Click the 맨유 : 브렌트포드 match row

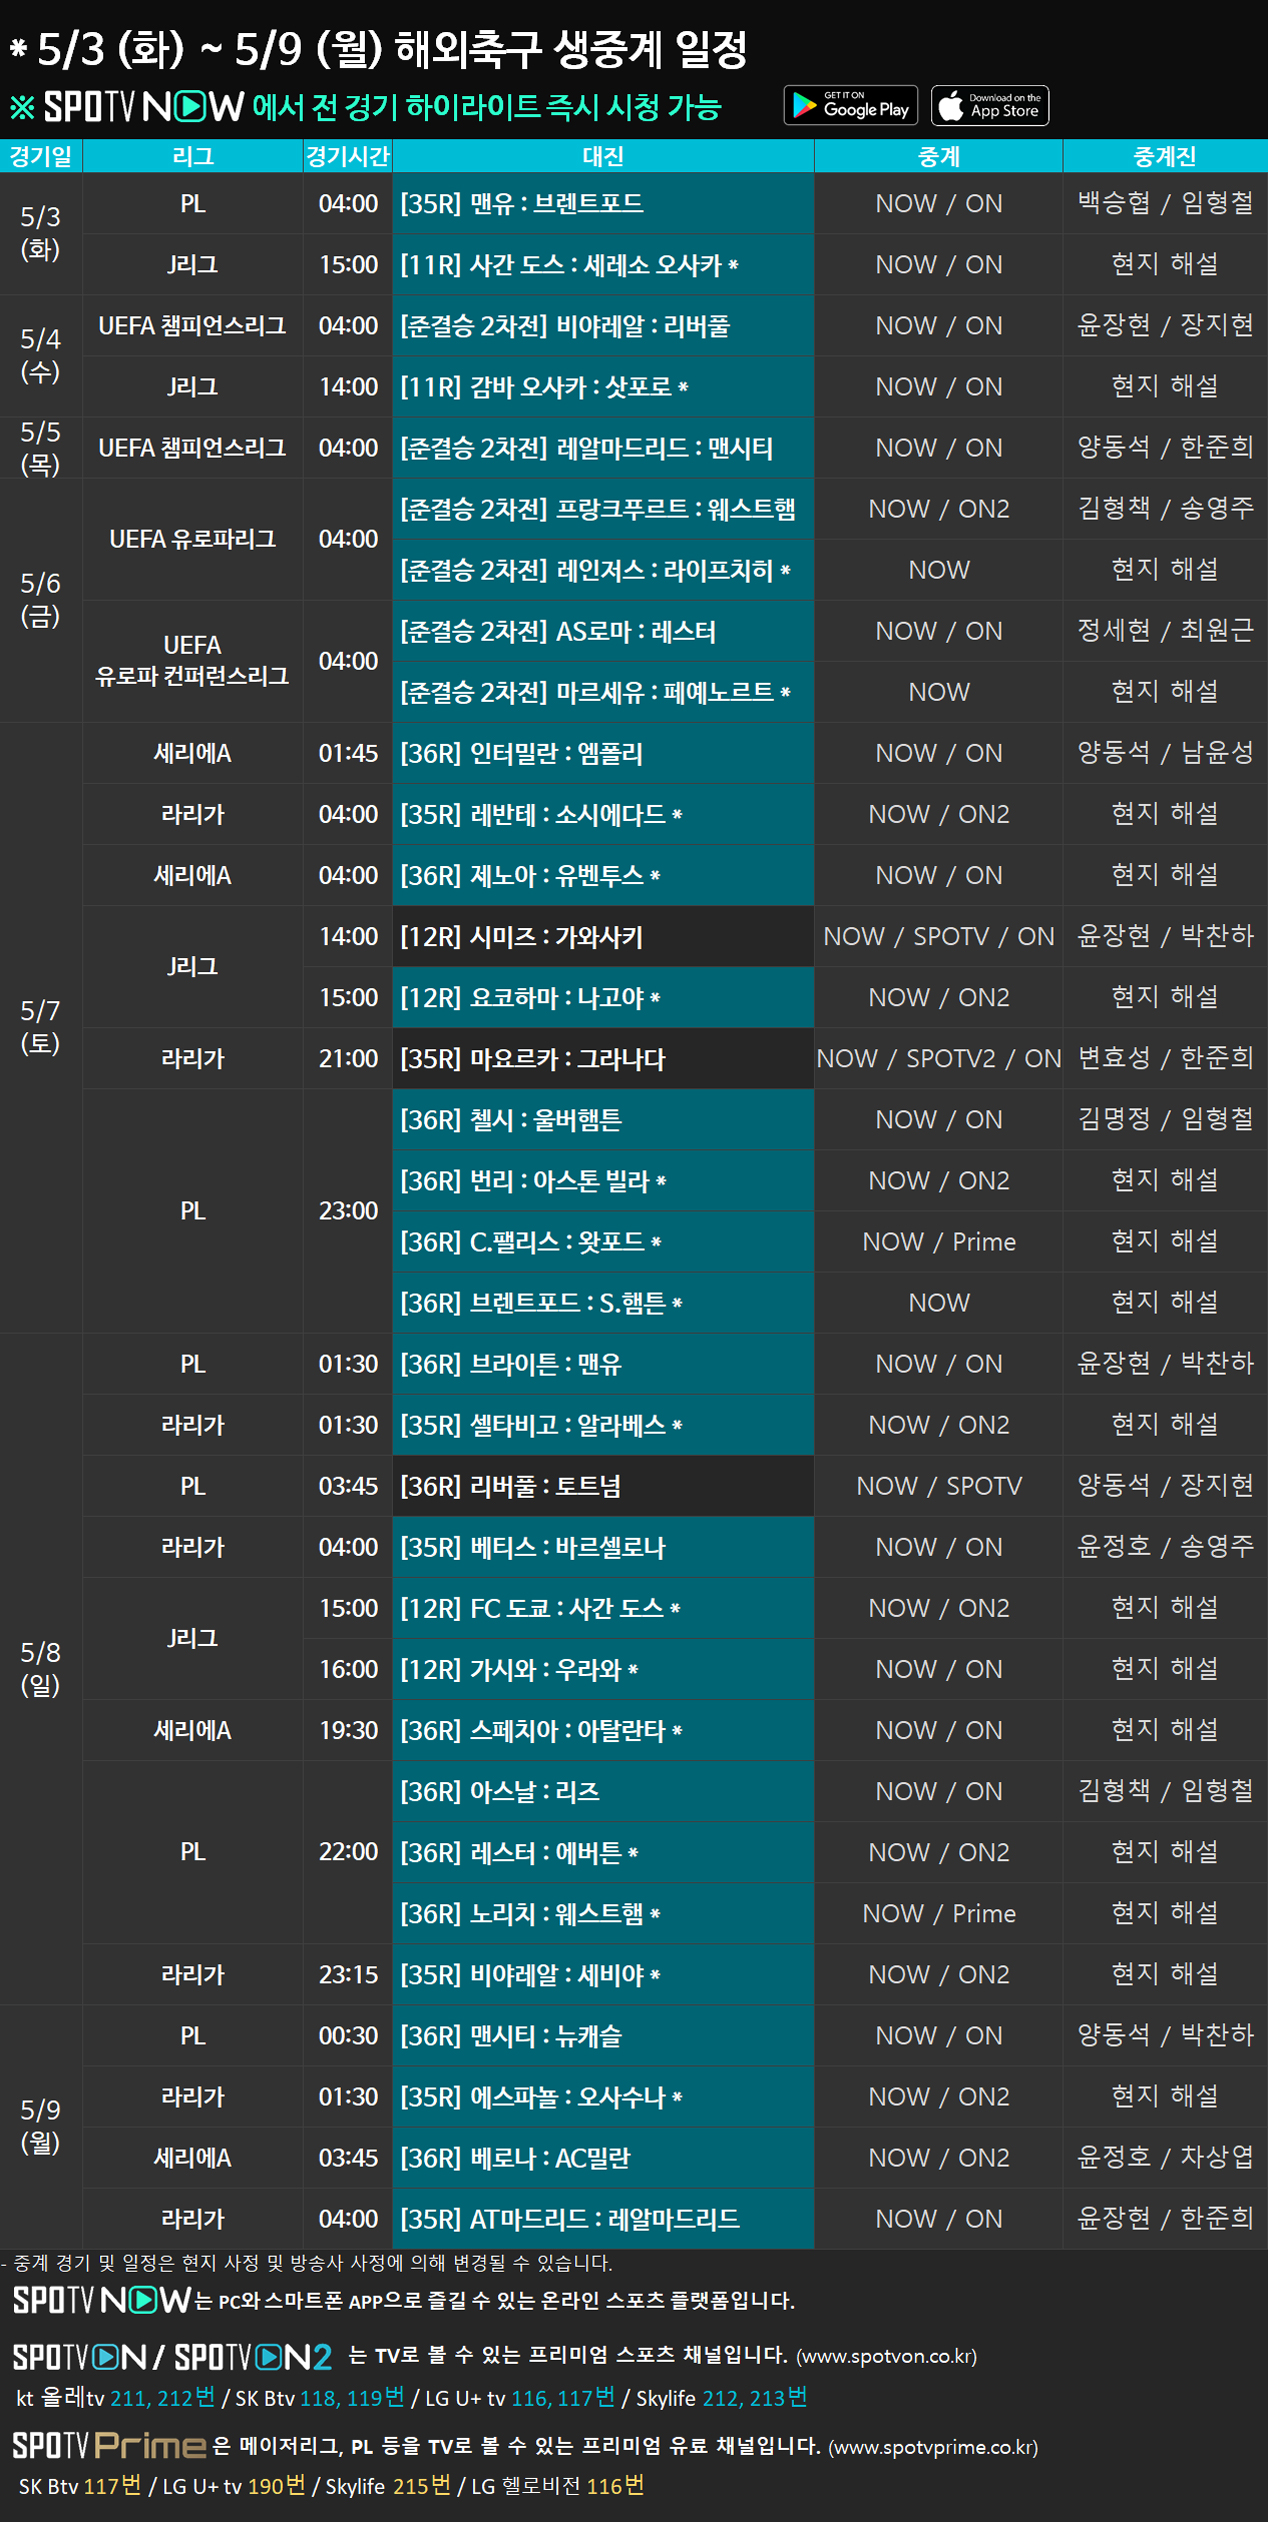tap(603, 204)
